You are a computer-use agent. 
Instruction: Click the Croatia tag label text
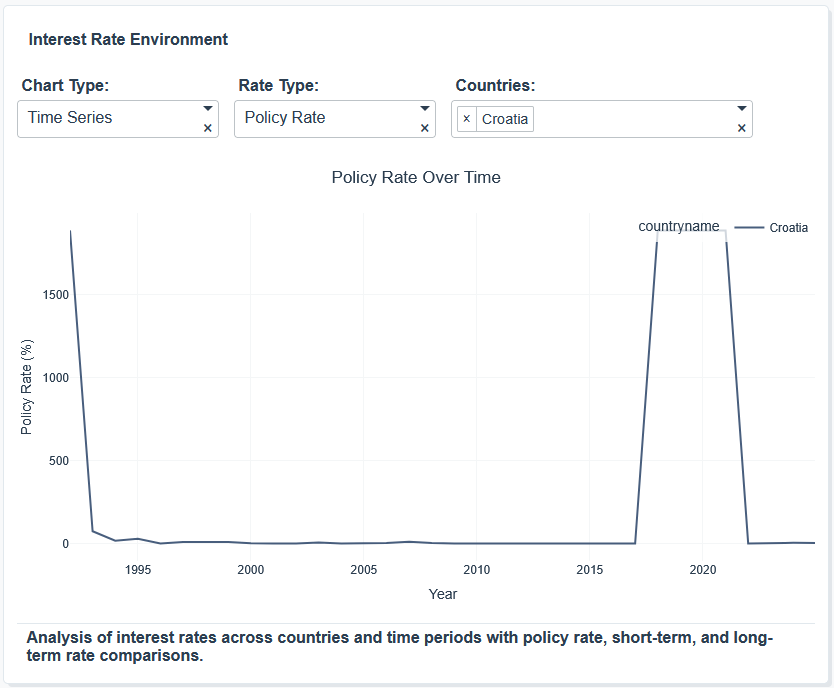click(x=505, y=119)
